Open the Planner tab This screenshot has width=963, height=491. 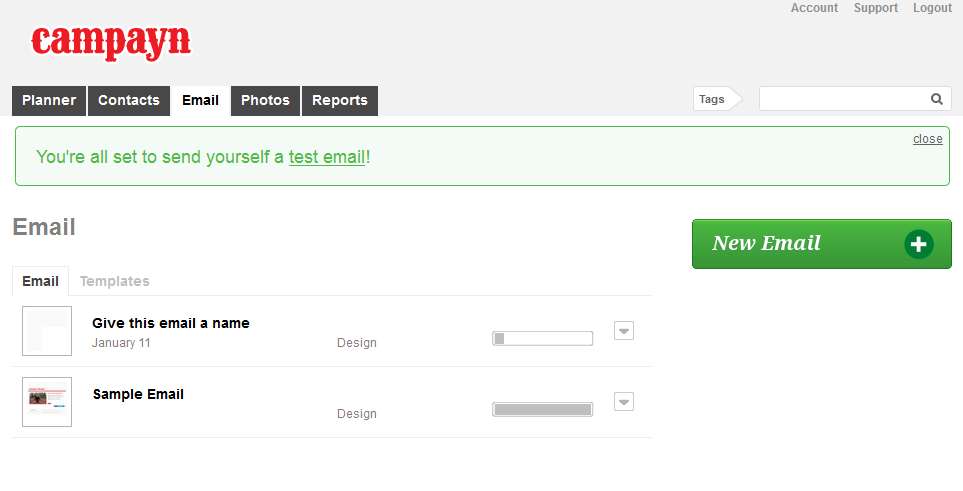click(49, 101)
